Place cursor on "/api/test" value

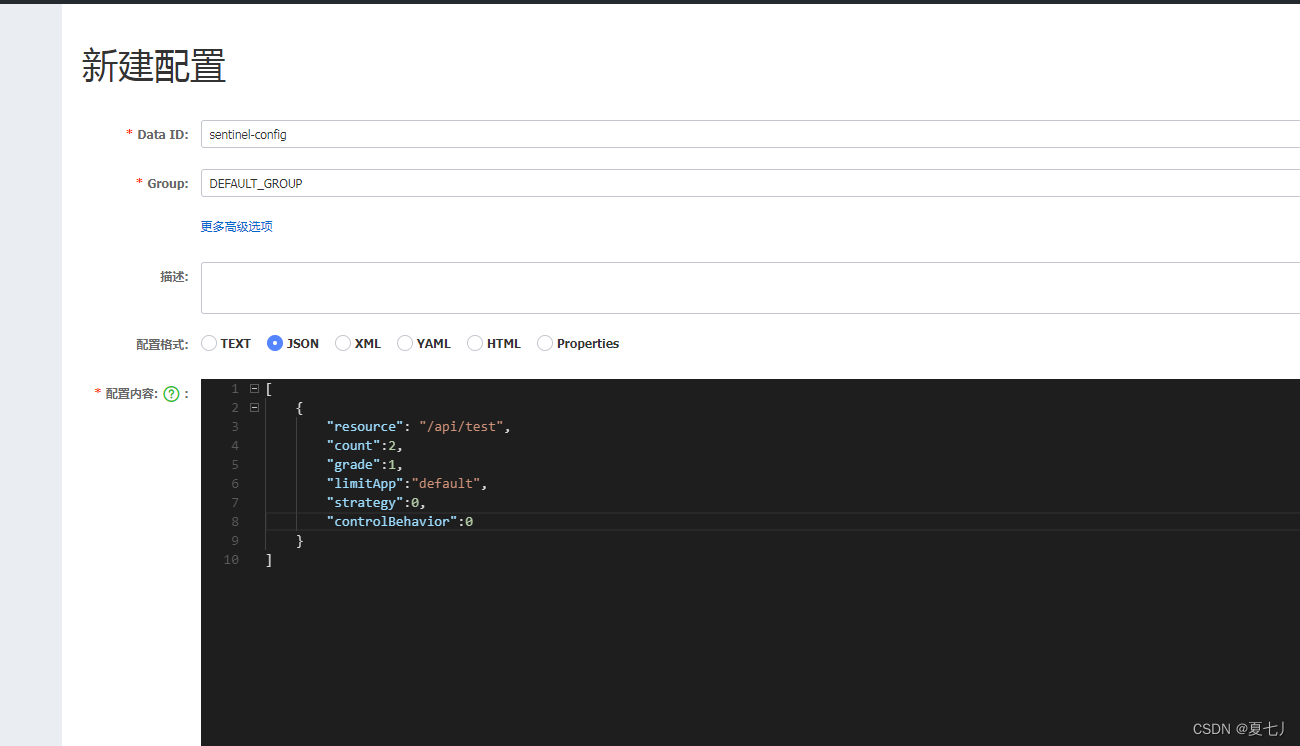461,426
